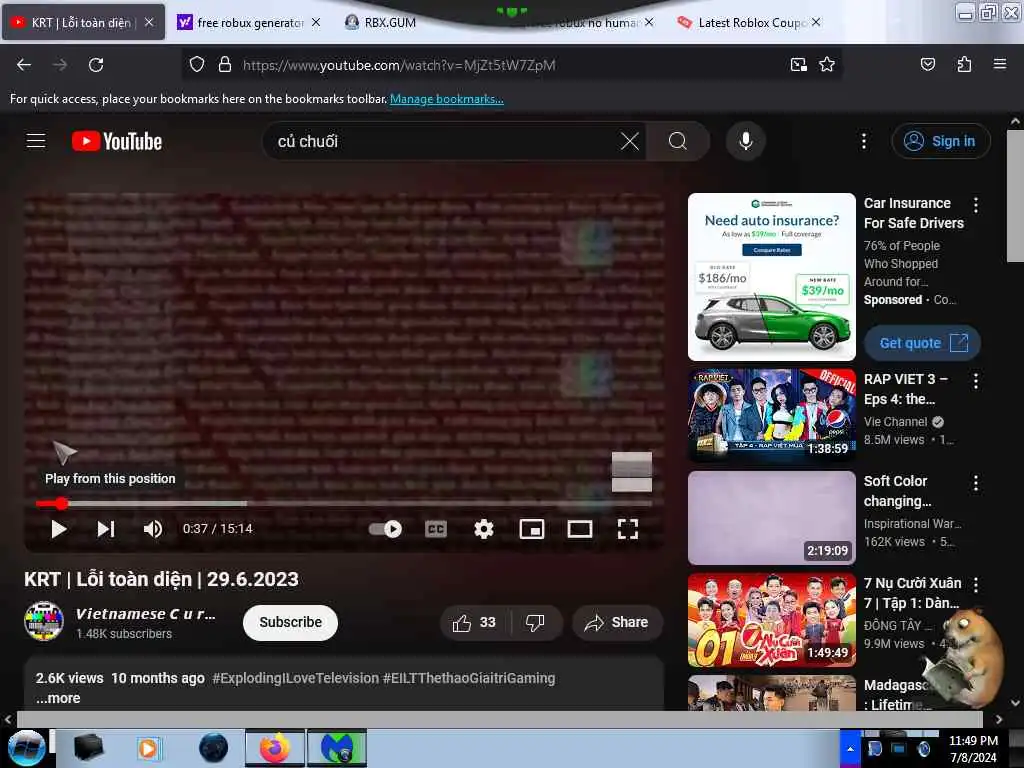Open Firefox from the taskbar
The height and width of the screenshot is (768, 1024).
[x=275, y=748]
